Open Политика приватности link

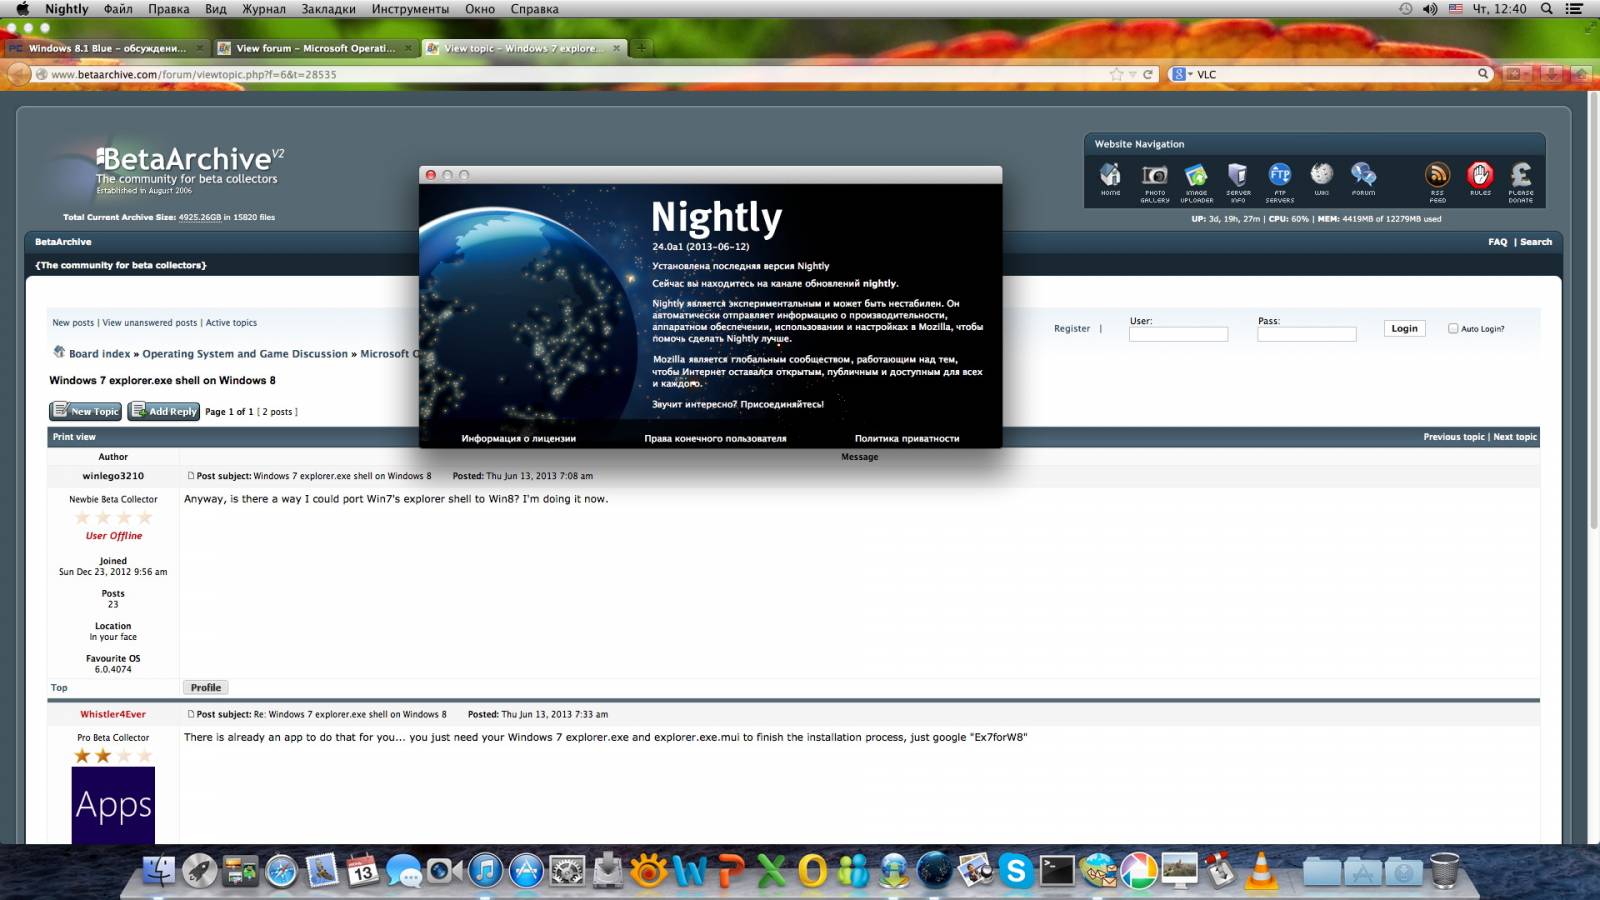(x=907, y=438)
